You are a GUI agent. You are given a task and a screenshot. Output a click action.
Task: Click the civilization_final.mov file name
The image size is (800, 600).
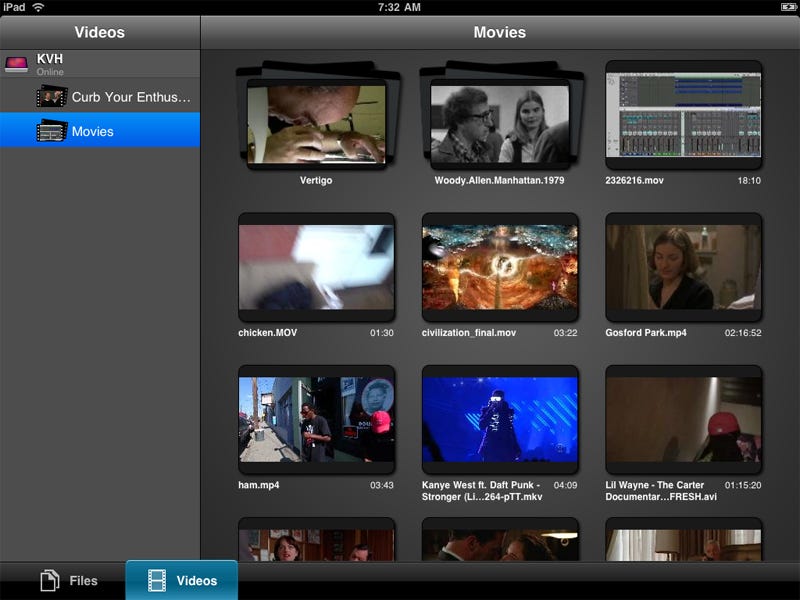pyautogui.click(x=469, y=333)
